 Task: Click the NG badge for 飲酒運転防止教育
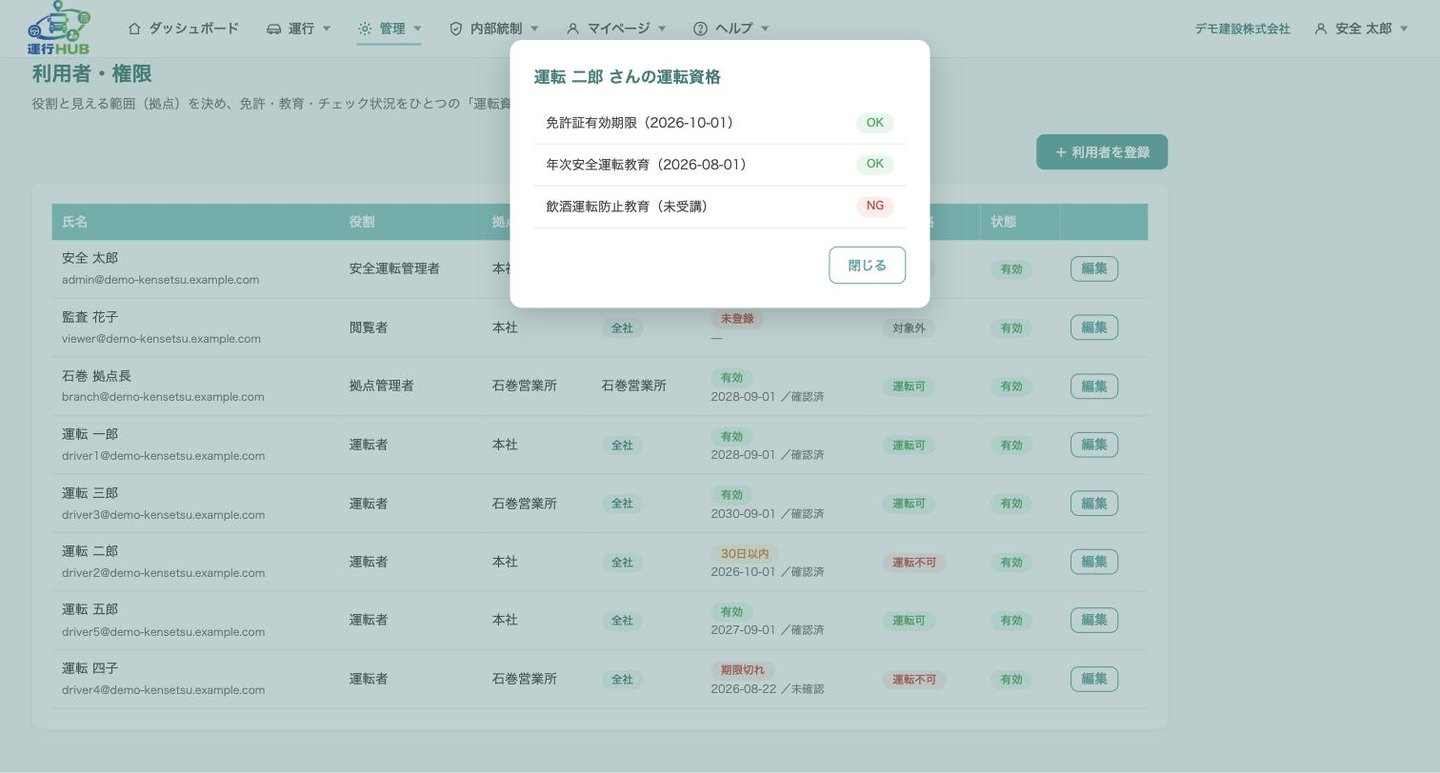[x=875, y=206]
